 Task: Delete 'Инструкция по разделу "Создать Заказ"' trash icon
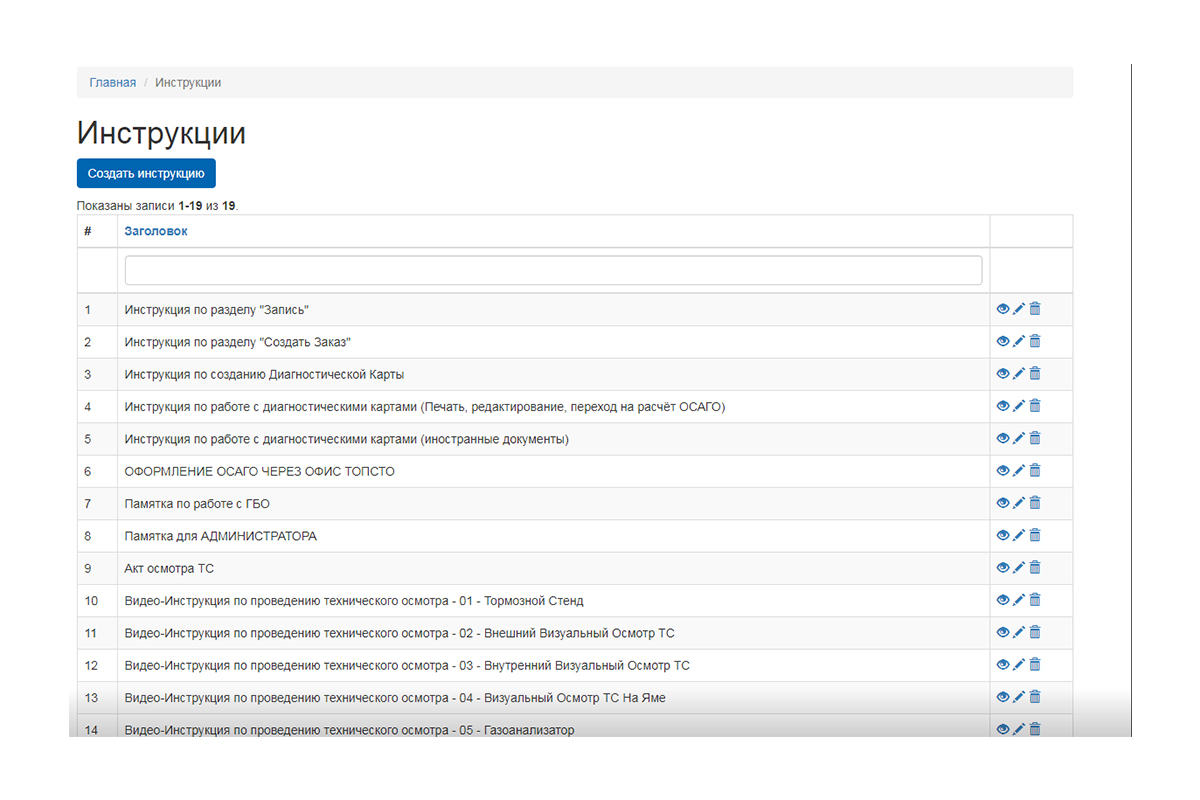1035,341
